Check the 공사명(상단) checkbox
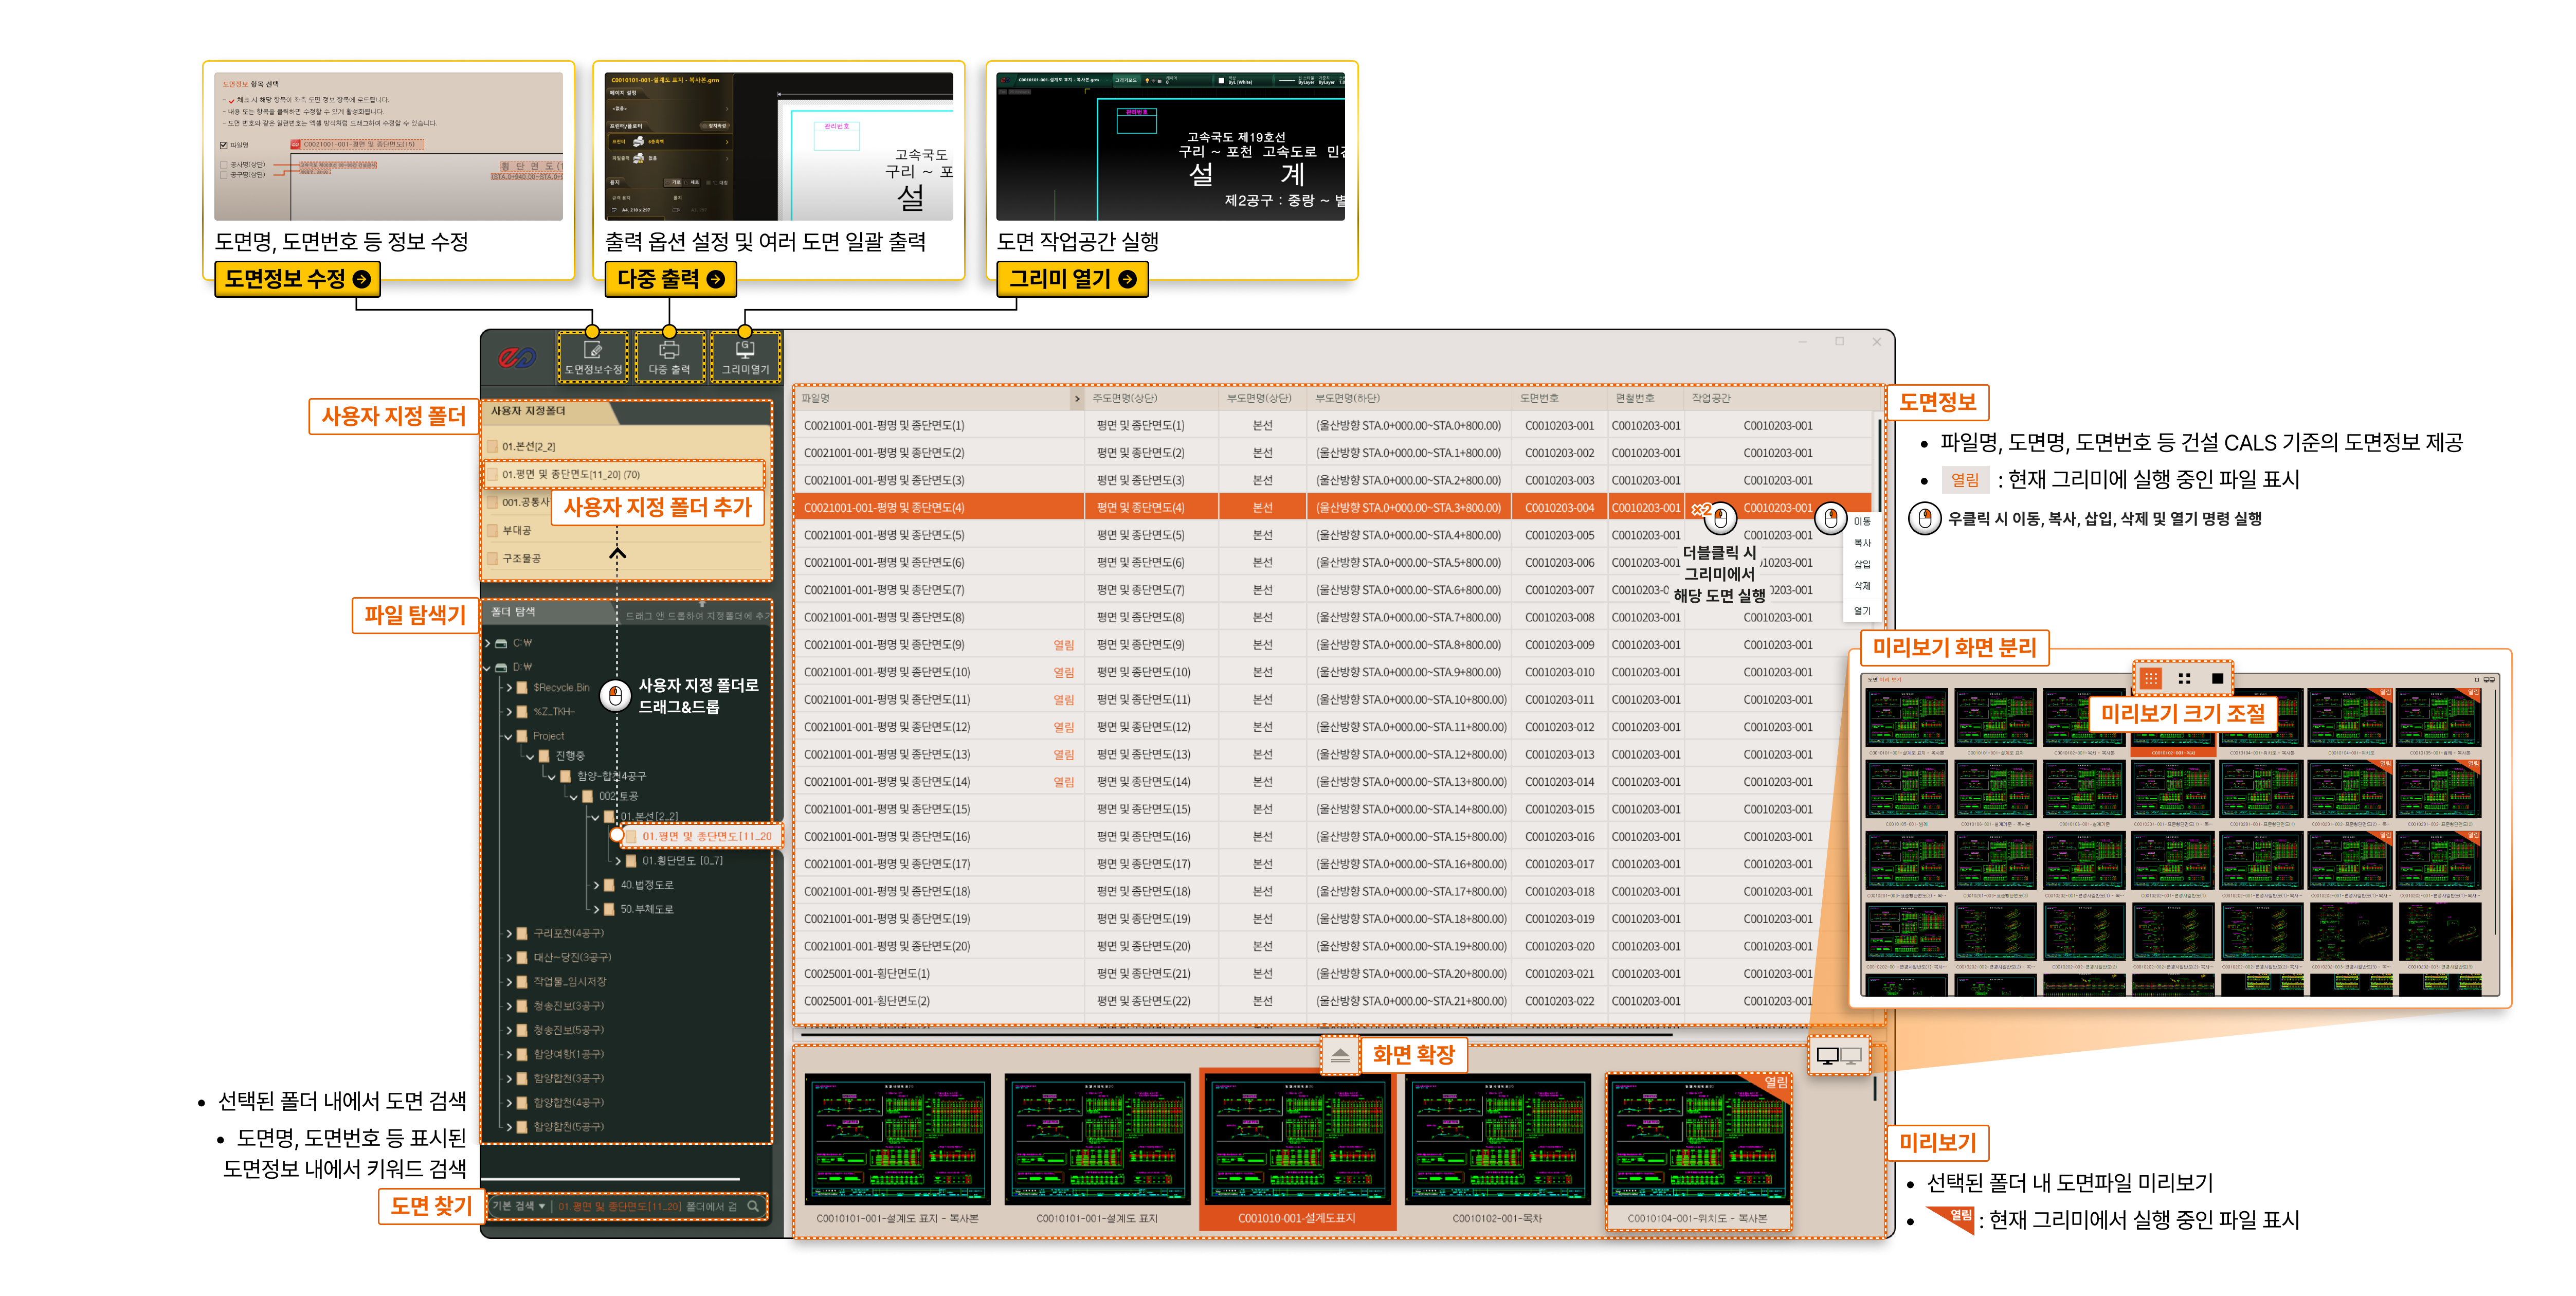The width and height of the screenshot is (2576, 1296). click(224, 164)
